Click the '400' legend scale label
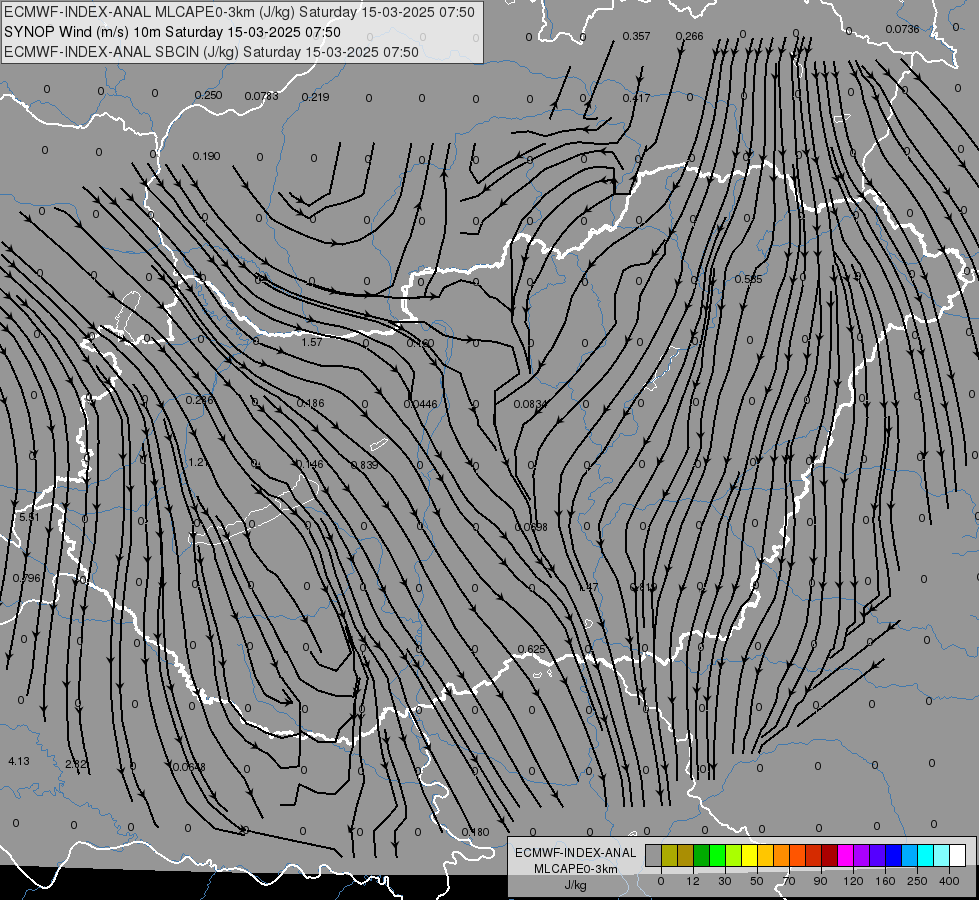Screen dimensions: 979x900 click(949, 881)
